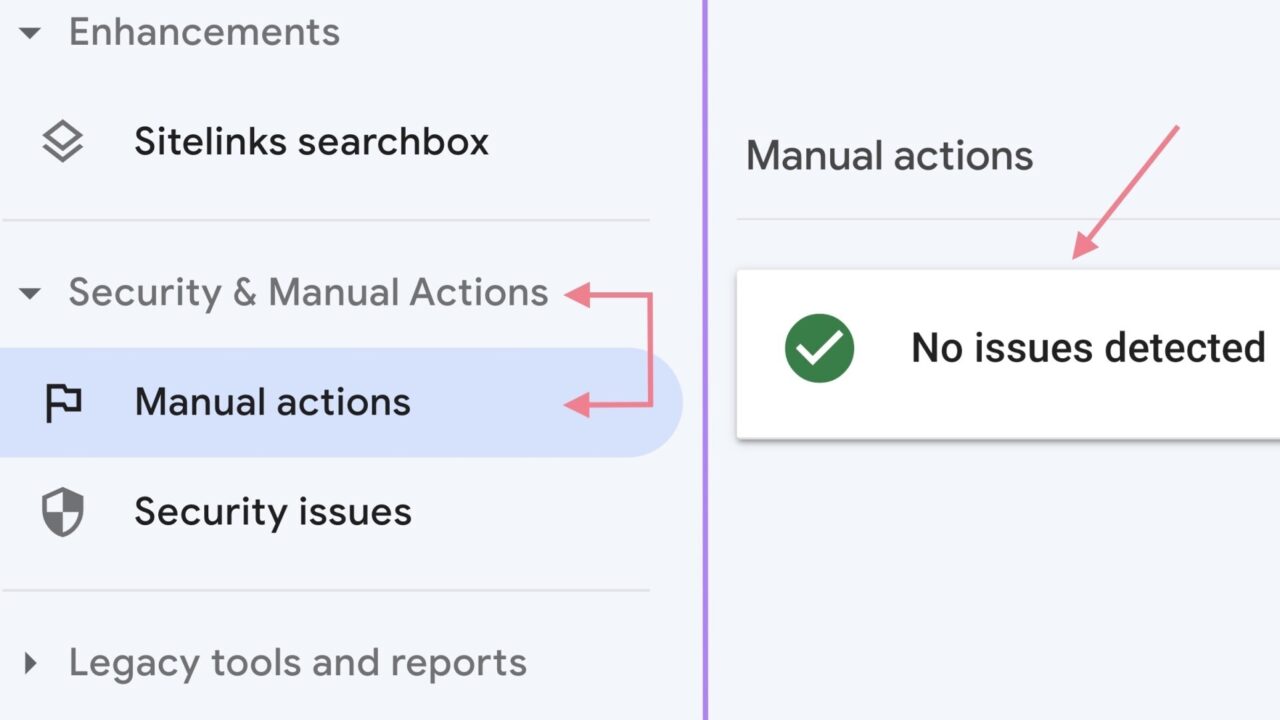This screenshot has width=1280, height=720.
Task: Click the red arrow pointing at the status card
Action: point(1126,192)
